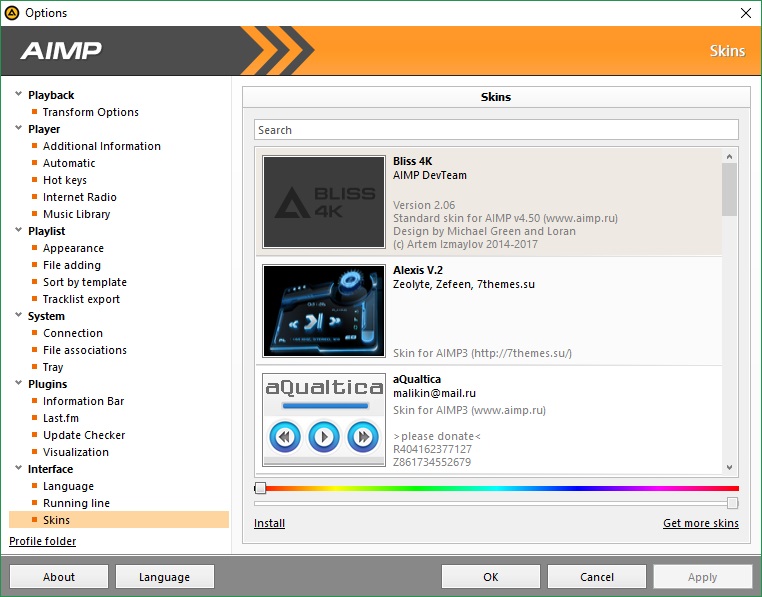Open Transform Options page

click(90, 112)
